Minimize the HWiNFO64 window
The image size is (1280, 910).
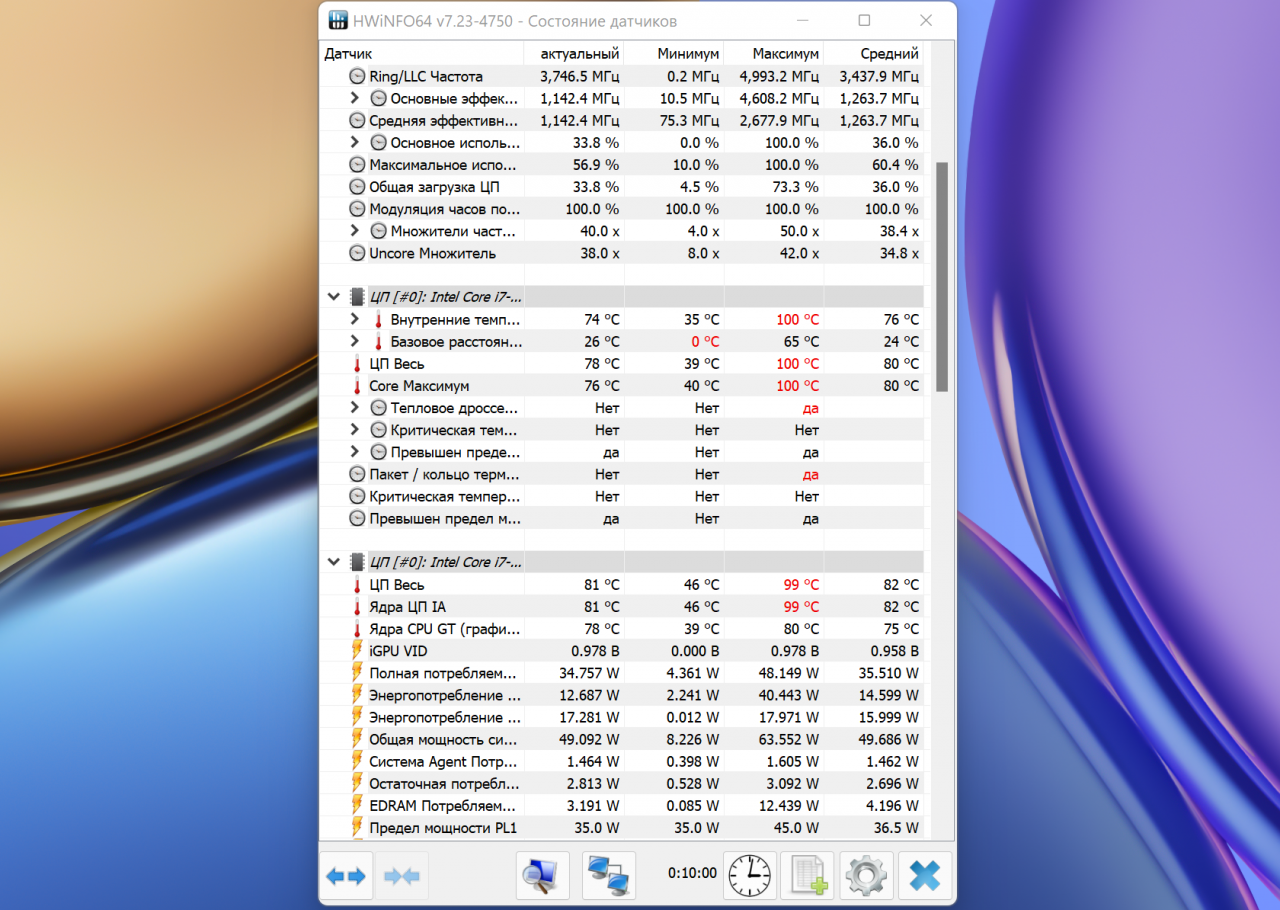click(804, 21)
